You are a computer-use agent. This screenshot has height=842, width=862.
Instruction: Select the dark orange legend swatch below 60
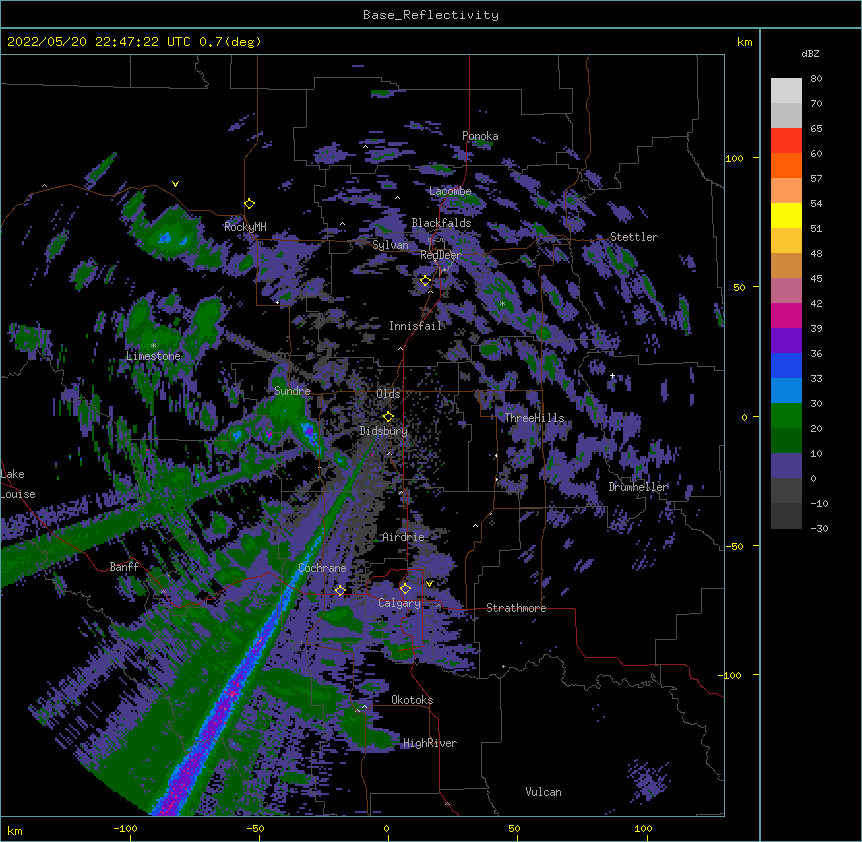pos(786,165)
